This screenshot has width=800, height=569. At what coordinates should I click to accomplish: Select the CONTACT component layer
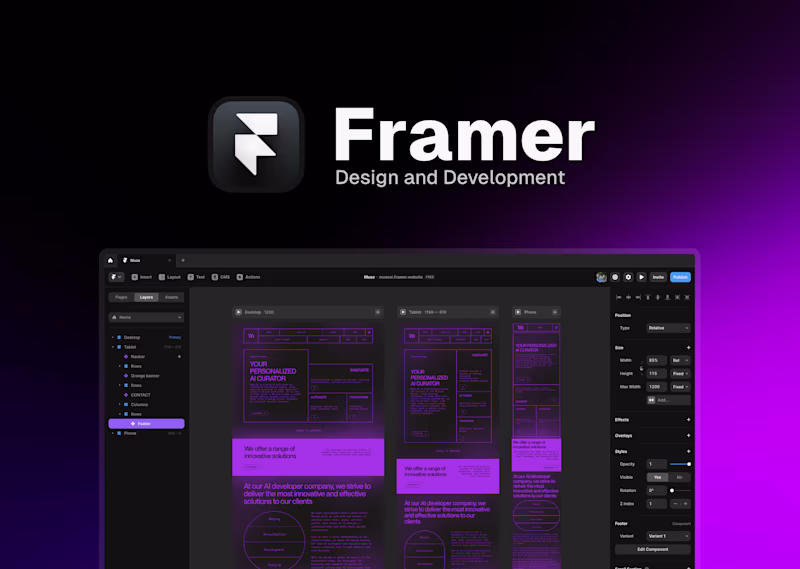click(x=137, y=395)
